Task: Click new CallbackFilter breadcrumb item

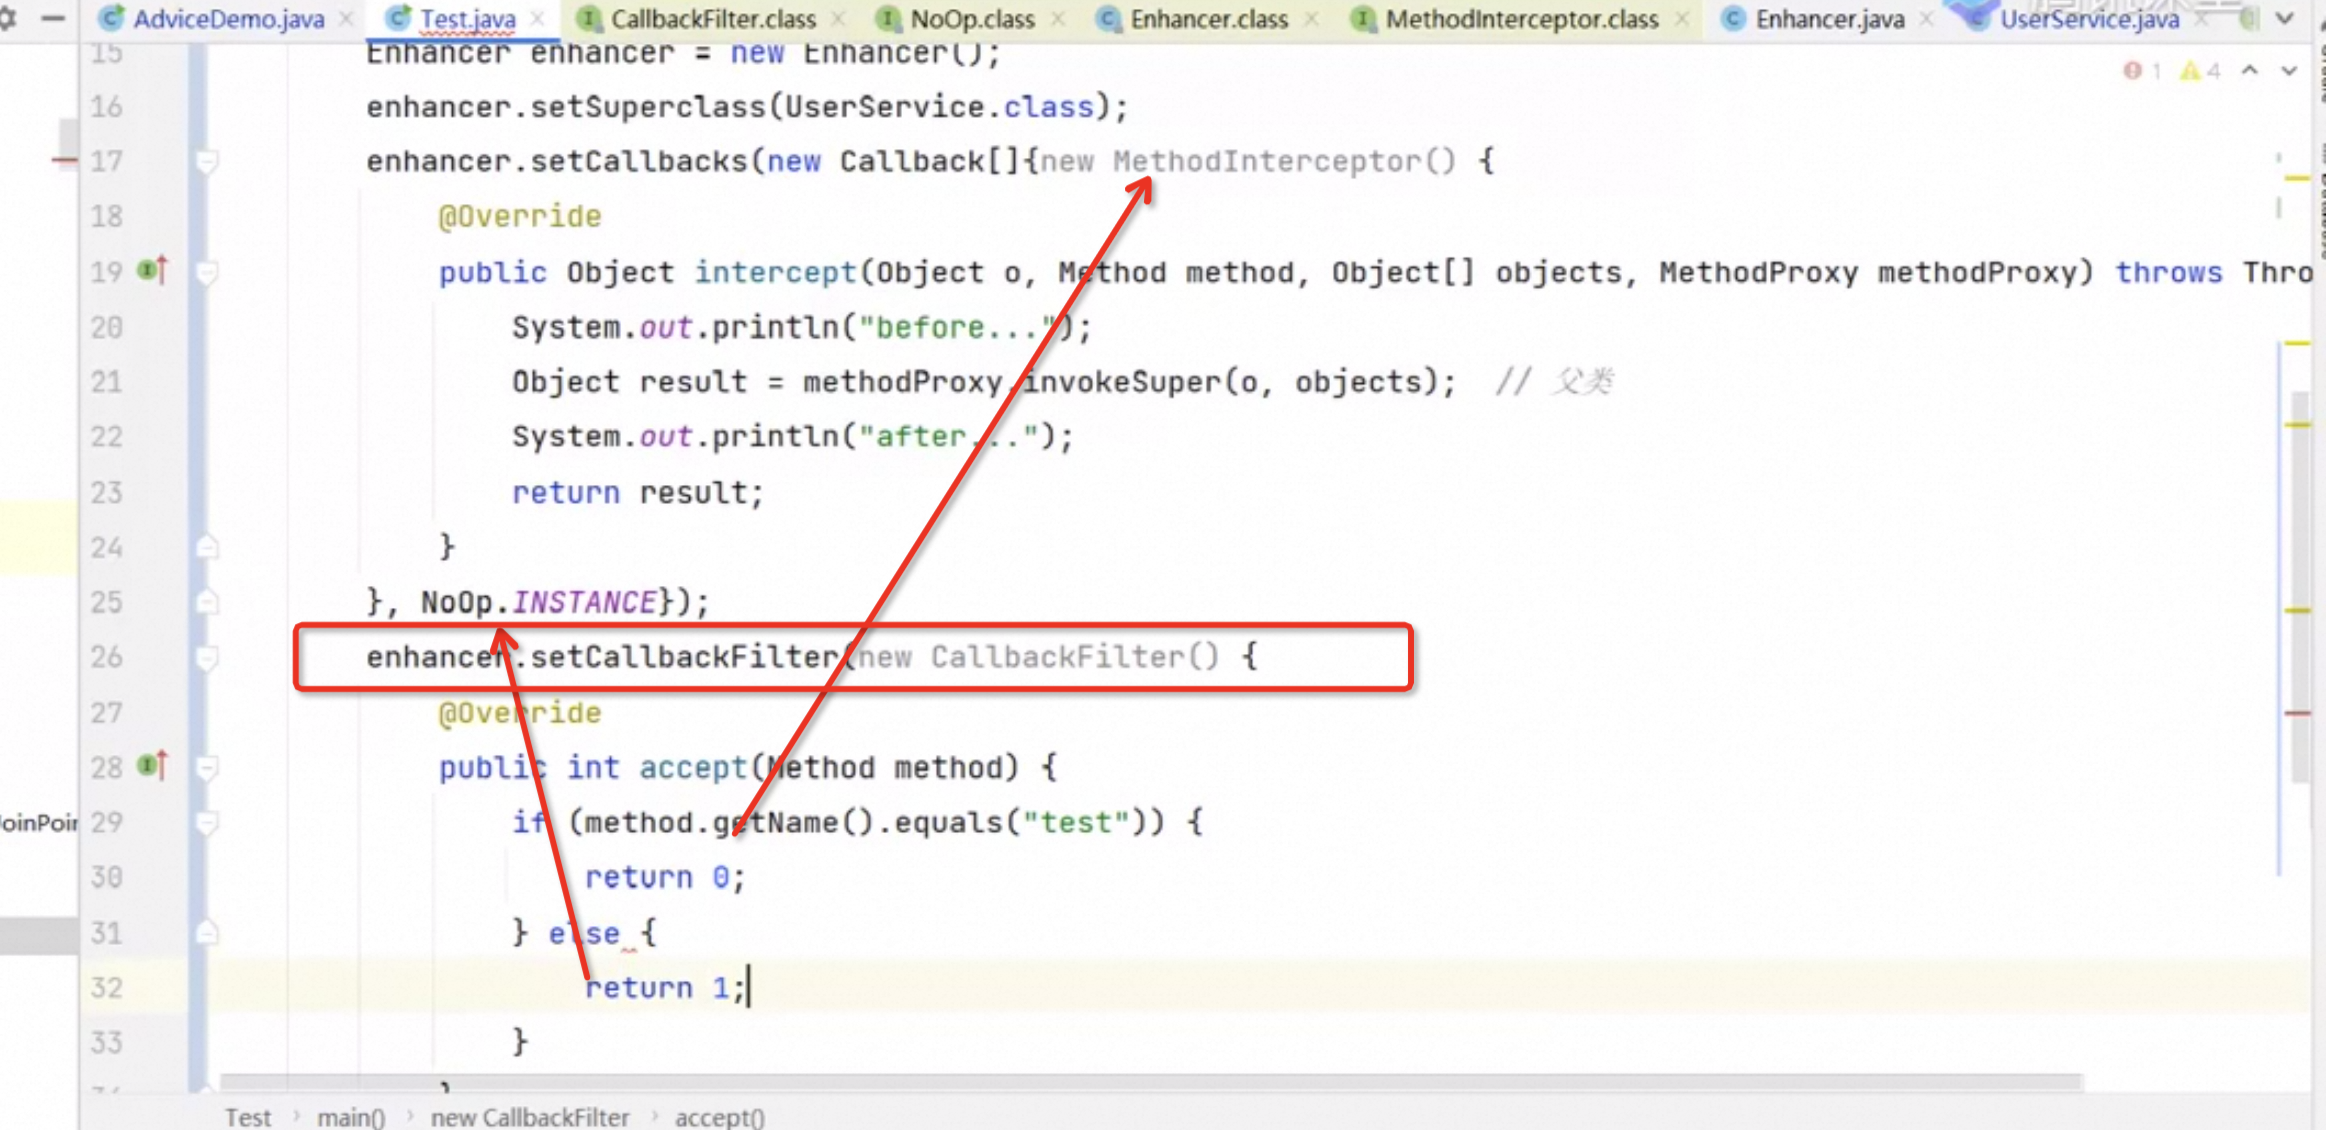Action: 530,1117
